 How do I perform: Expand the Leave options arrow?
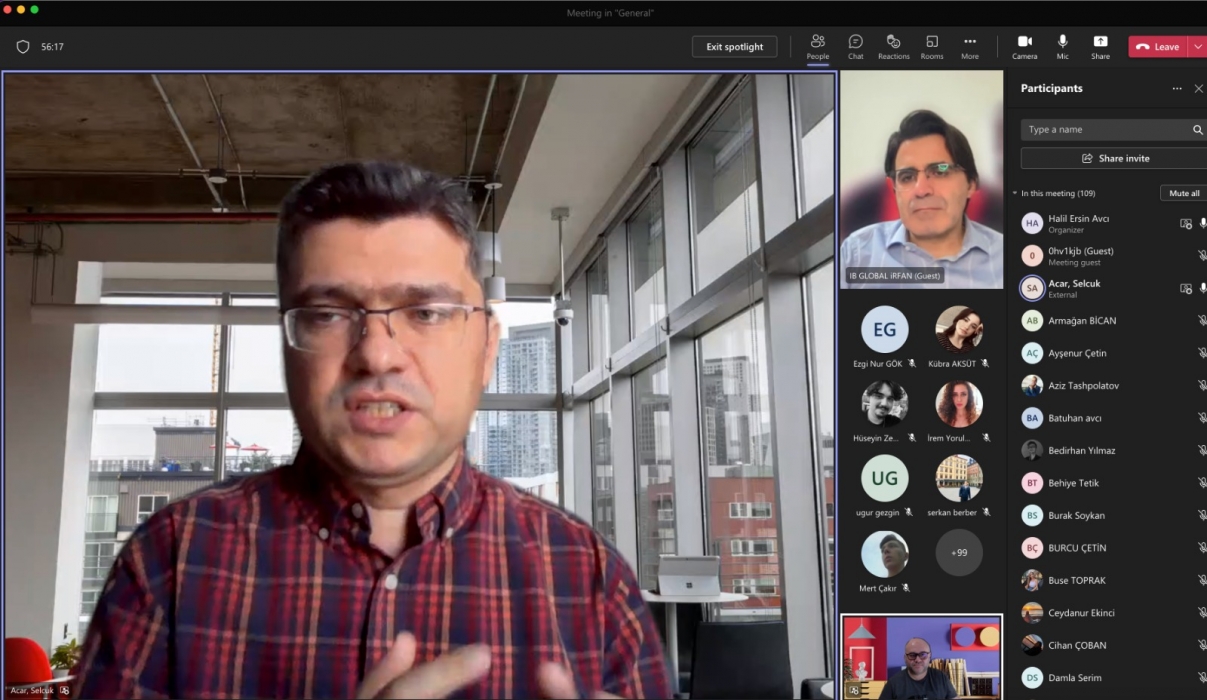(x=1197, y=47)
